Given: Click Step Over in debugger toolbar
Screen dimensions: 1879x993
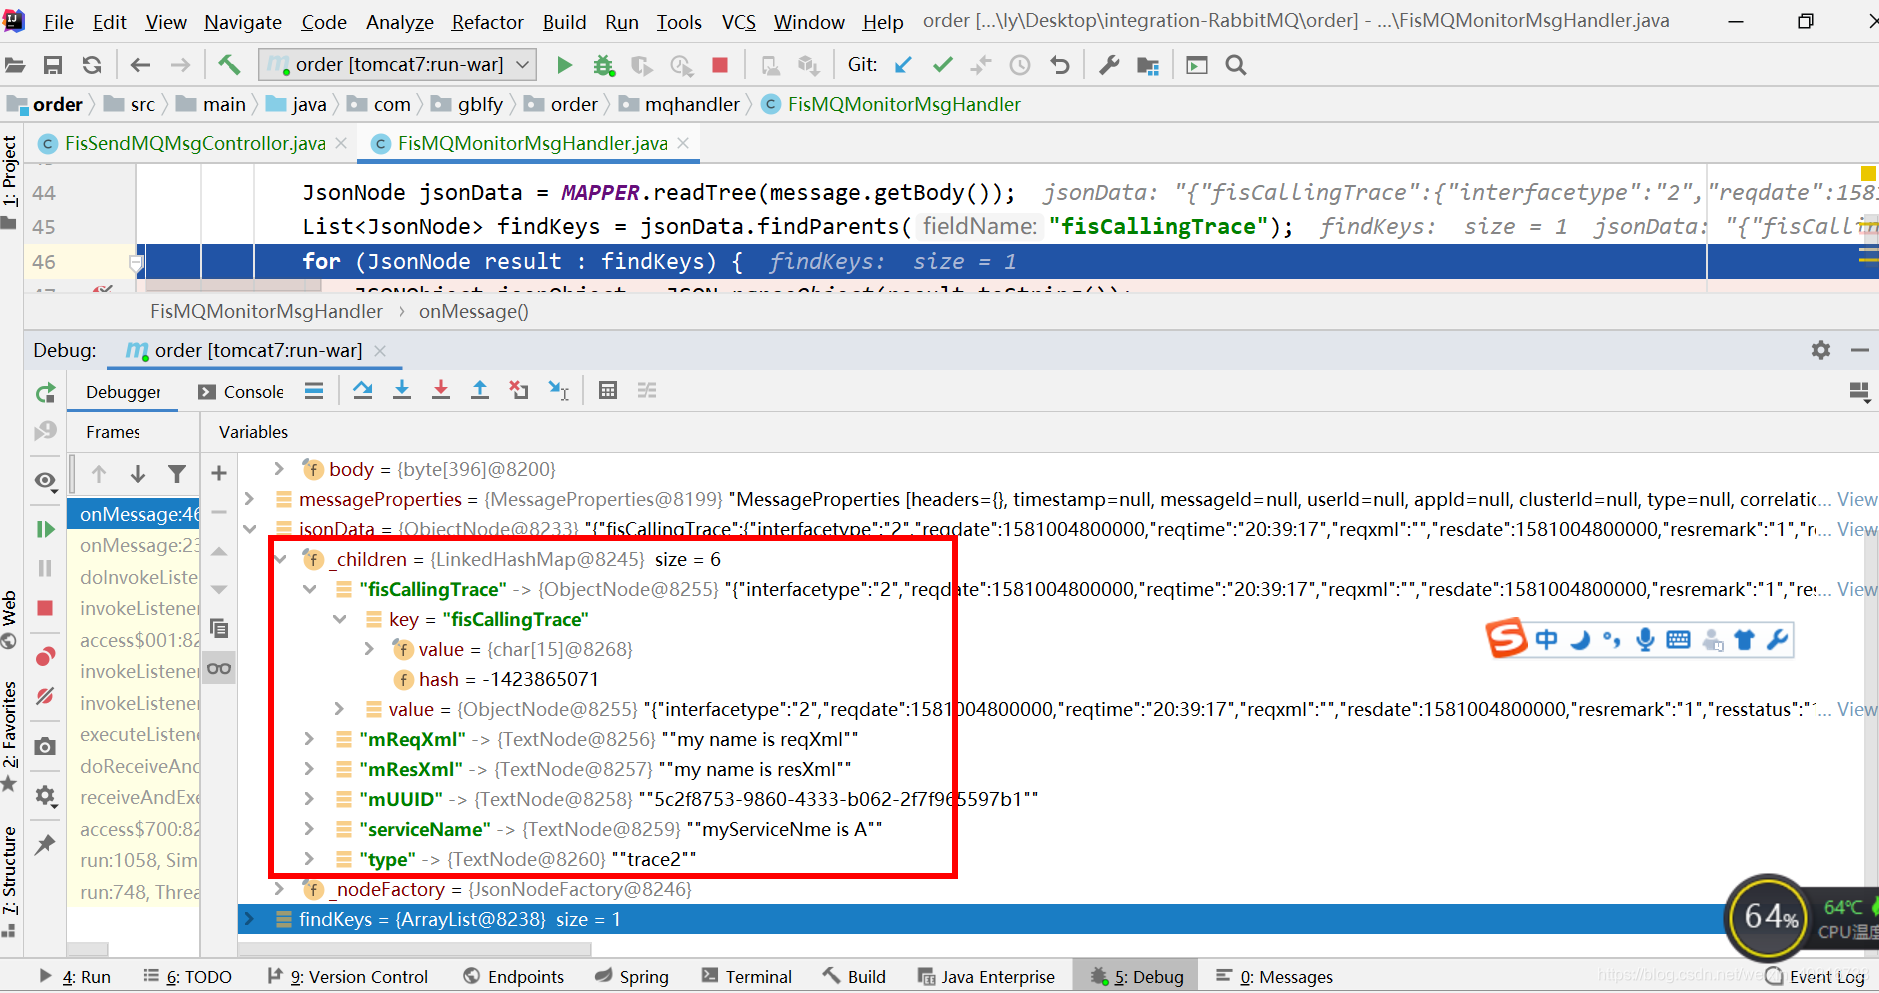Looking at the screenshot, I should pyautogui.click(x=363, y=390).
